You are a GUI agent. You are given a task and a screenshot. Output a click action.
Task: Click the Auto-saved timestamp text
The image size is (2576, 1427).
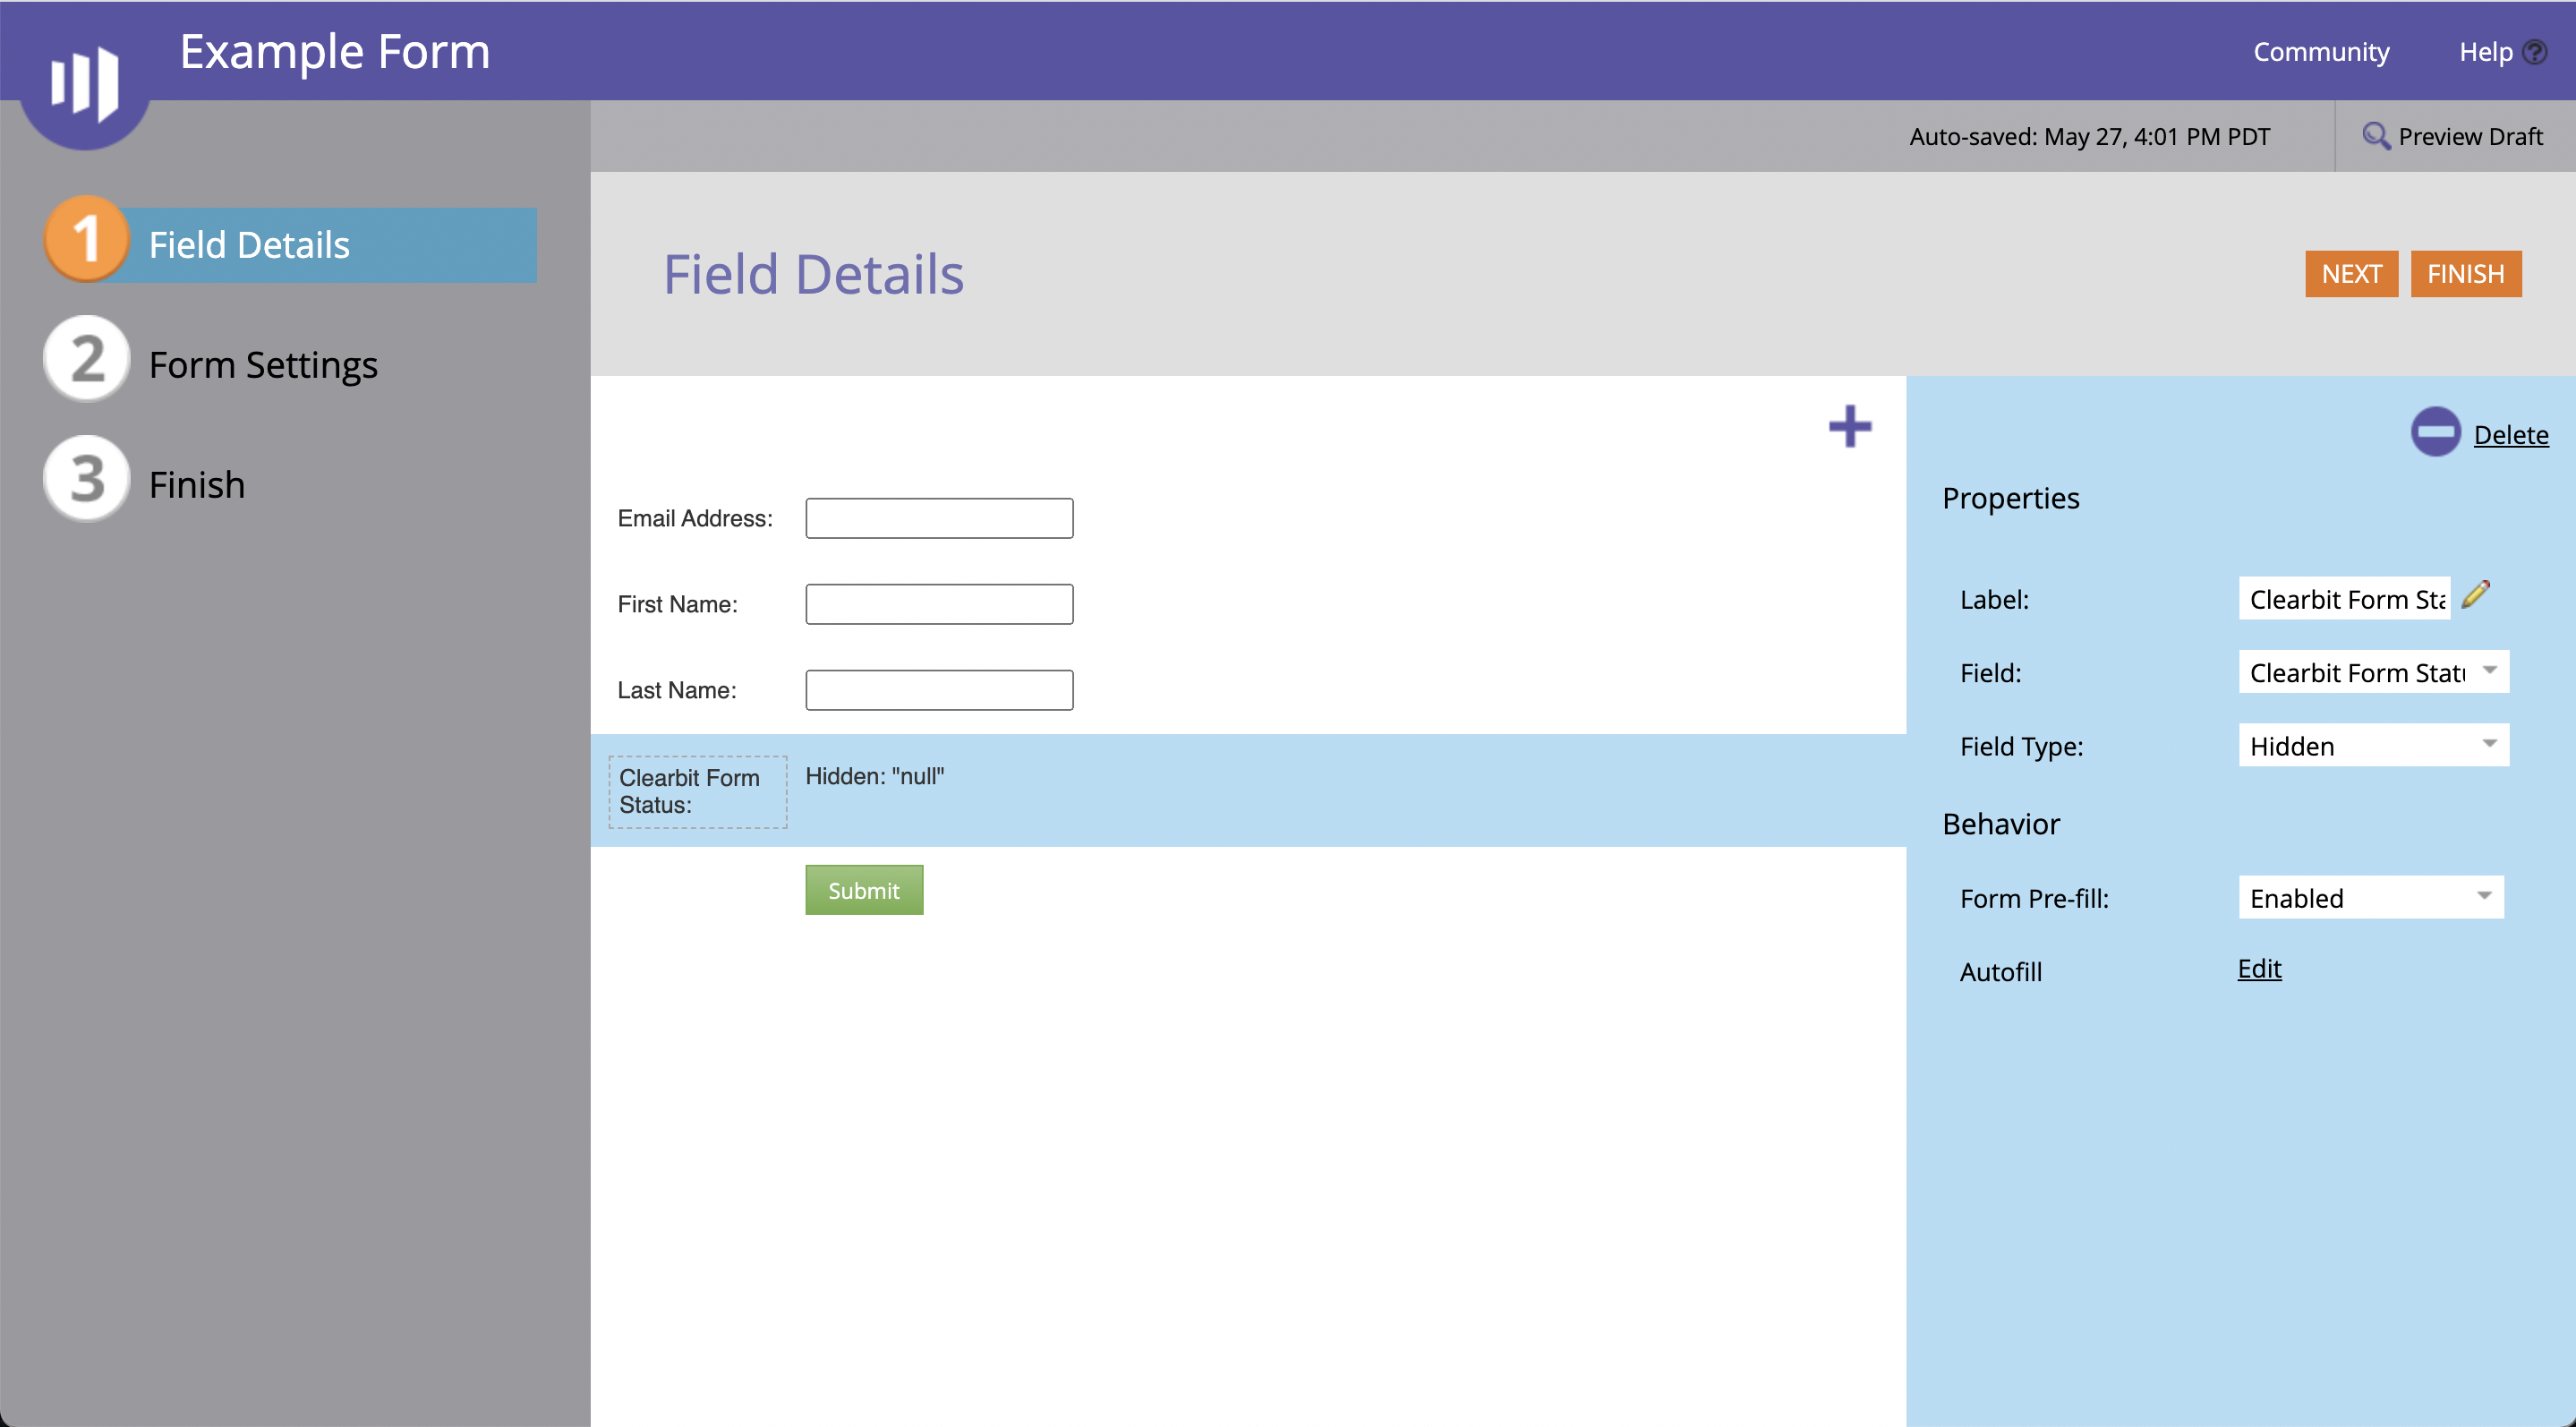pos(2089,136)
